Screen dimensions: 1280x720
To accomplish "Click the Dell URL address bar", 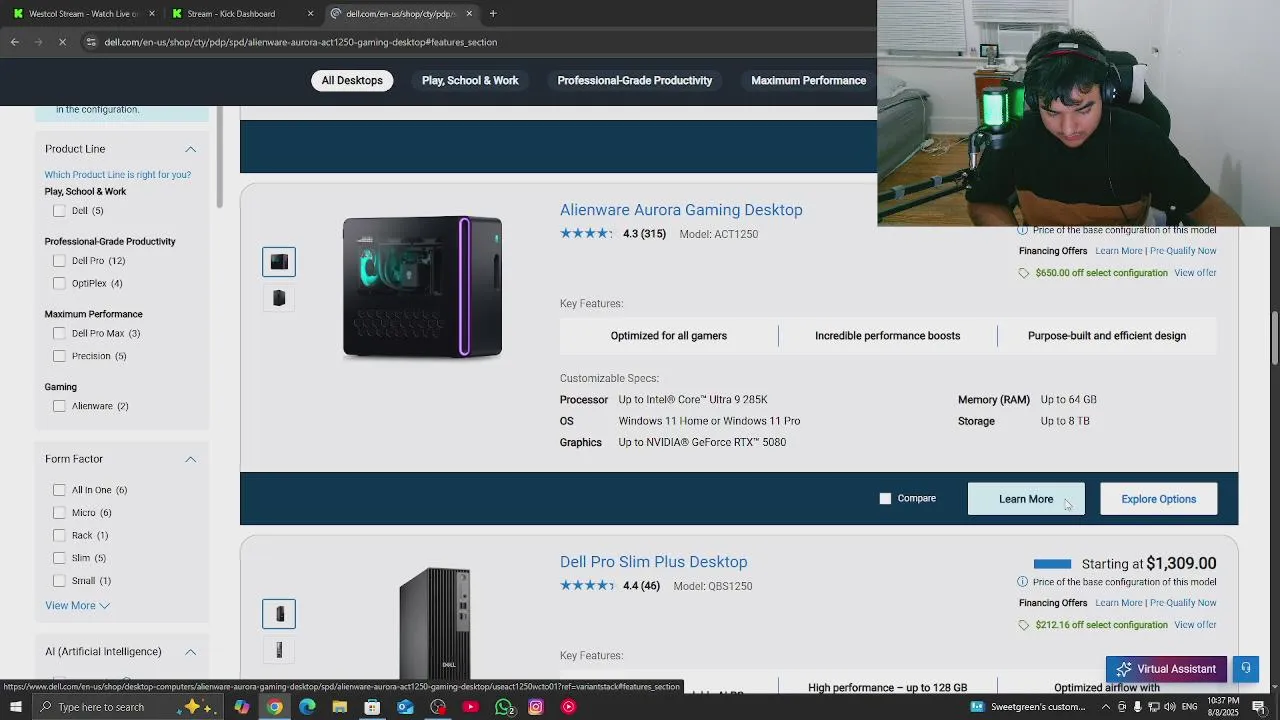I will pos(300,42).
